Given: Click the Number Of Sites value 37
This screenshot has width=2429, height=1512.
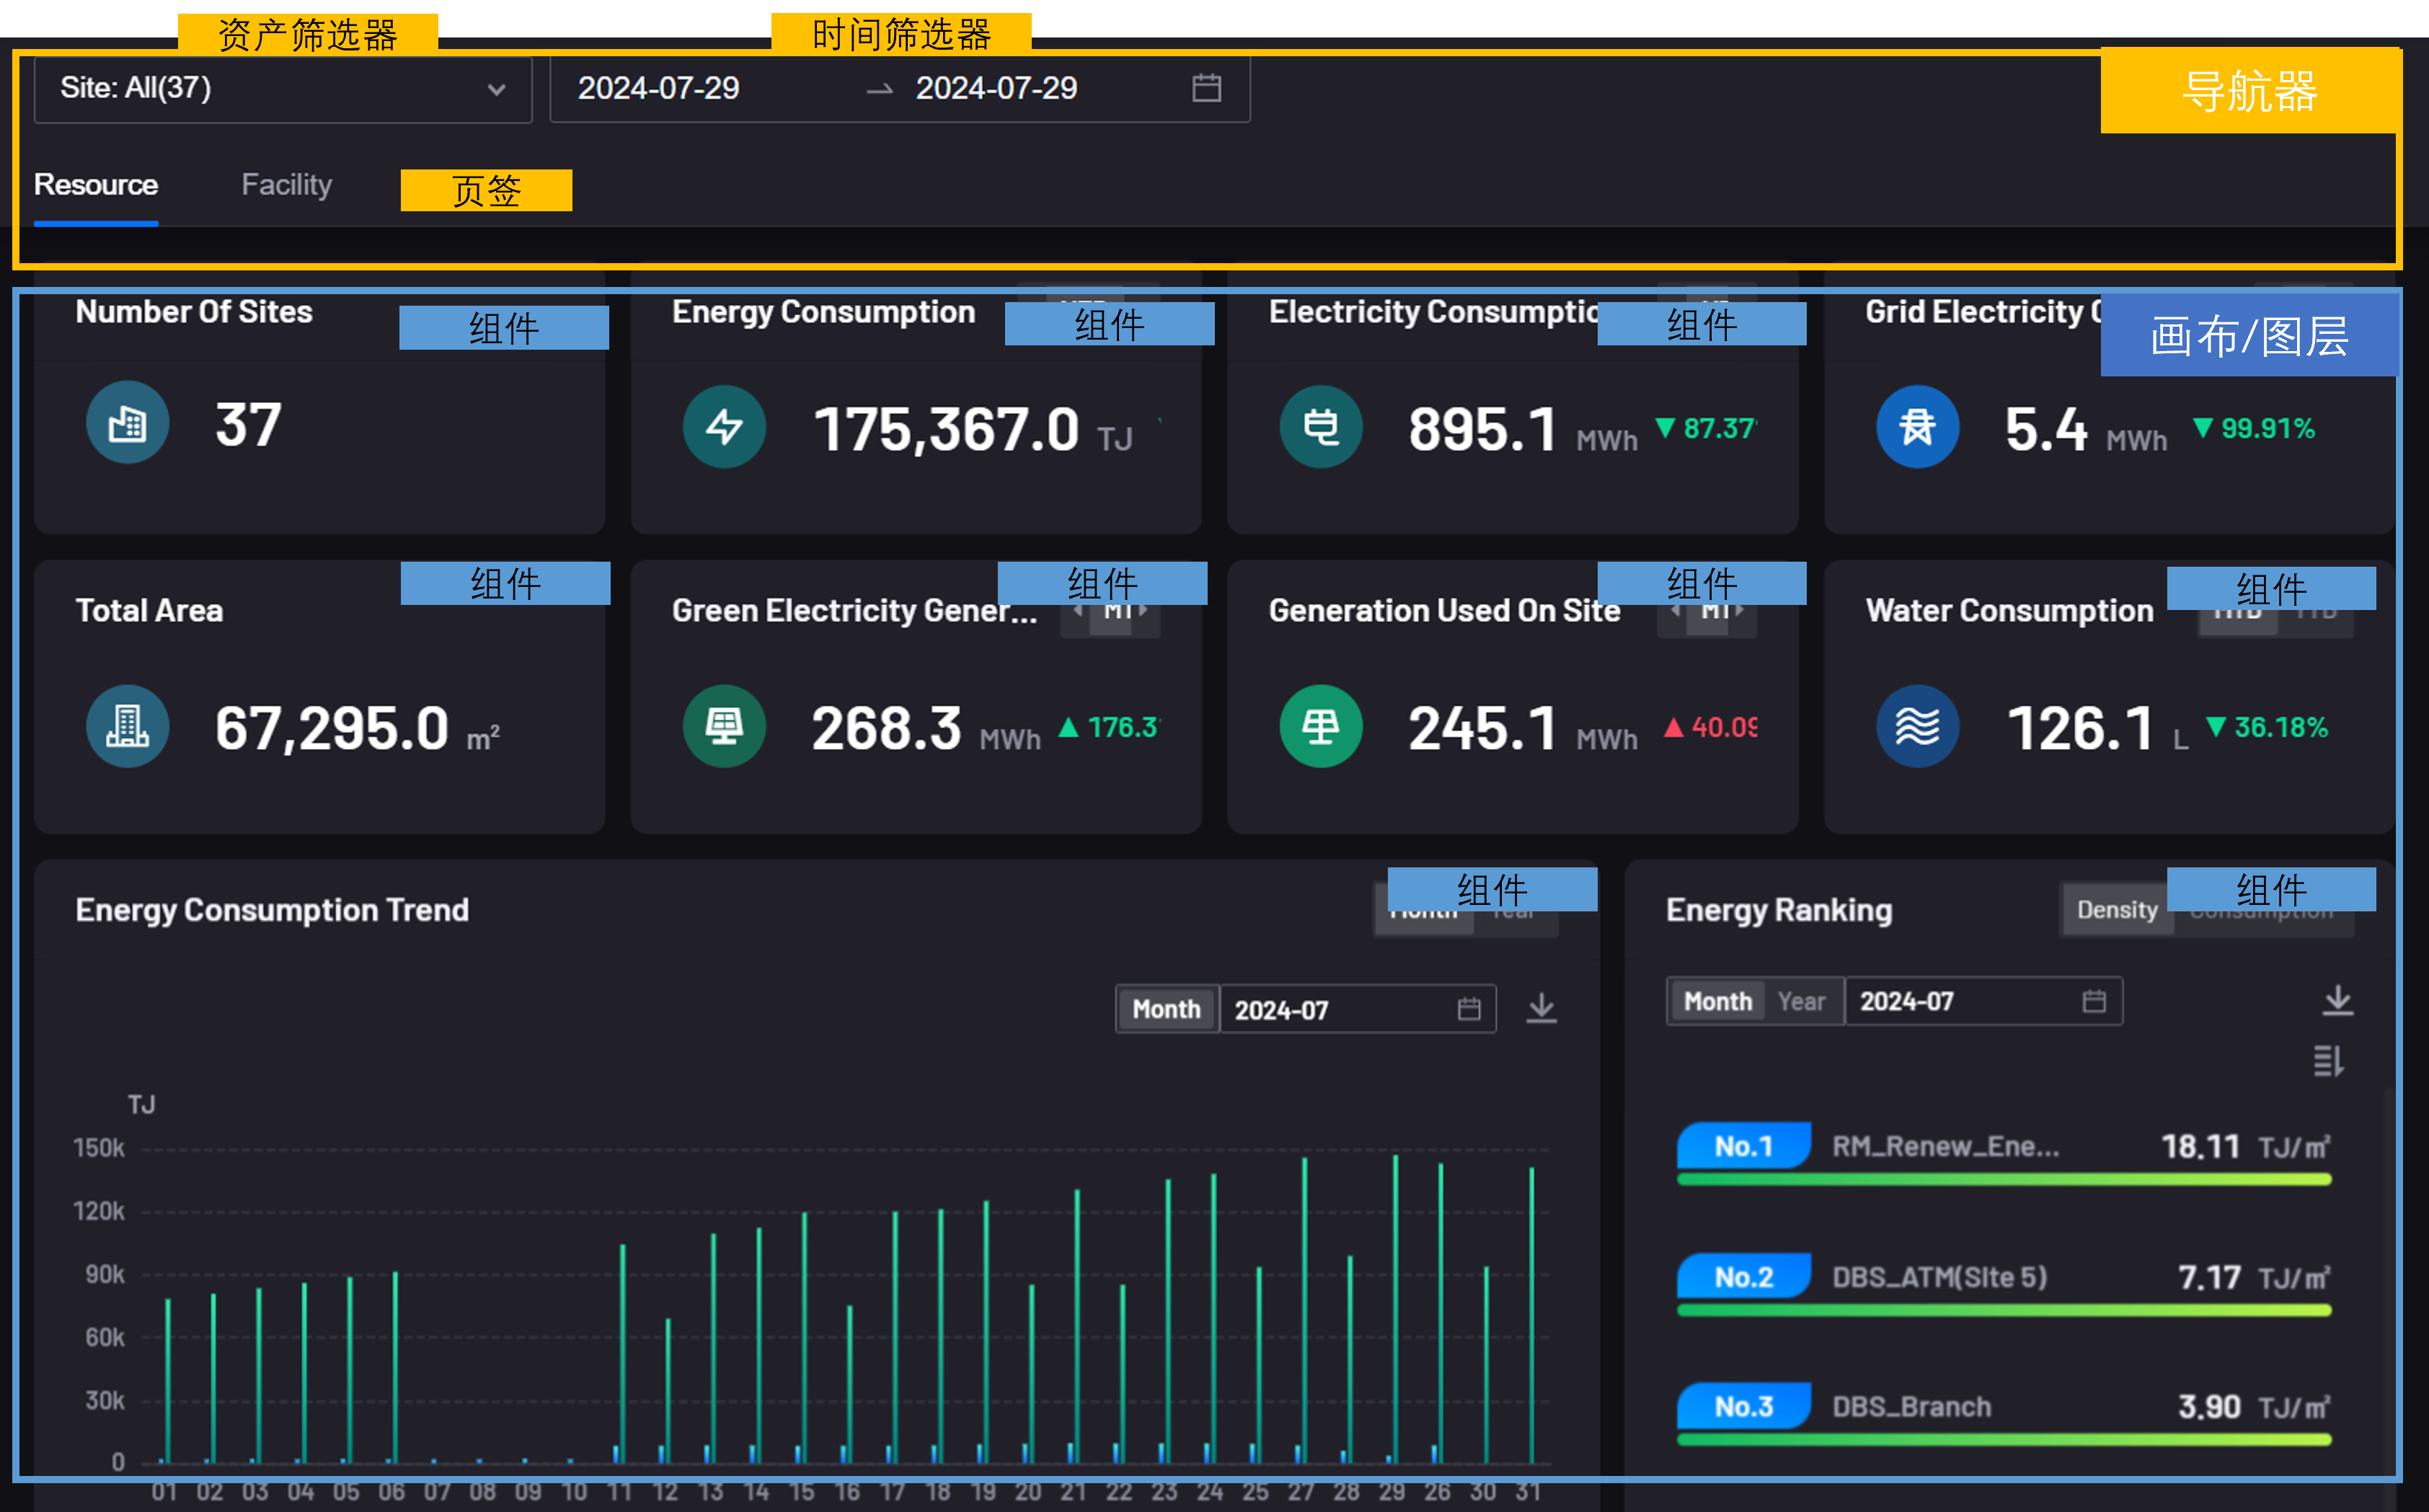Looking at the screenshot, I should [x=248, y=425].
